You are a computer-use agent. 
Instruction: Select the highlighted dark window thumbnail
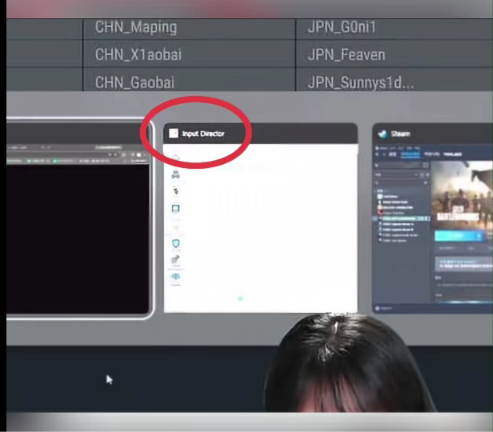click(78, 218)
